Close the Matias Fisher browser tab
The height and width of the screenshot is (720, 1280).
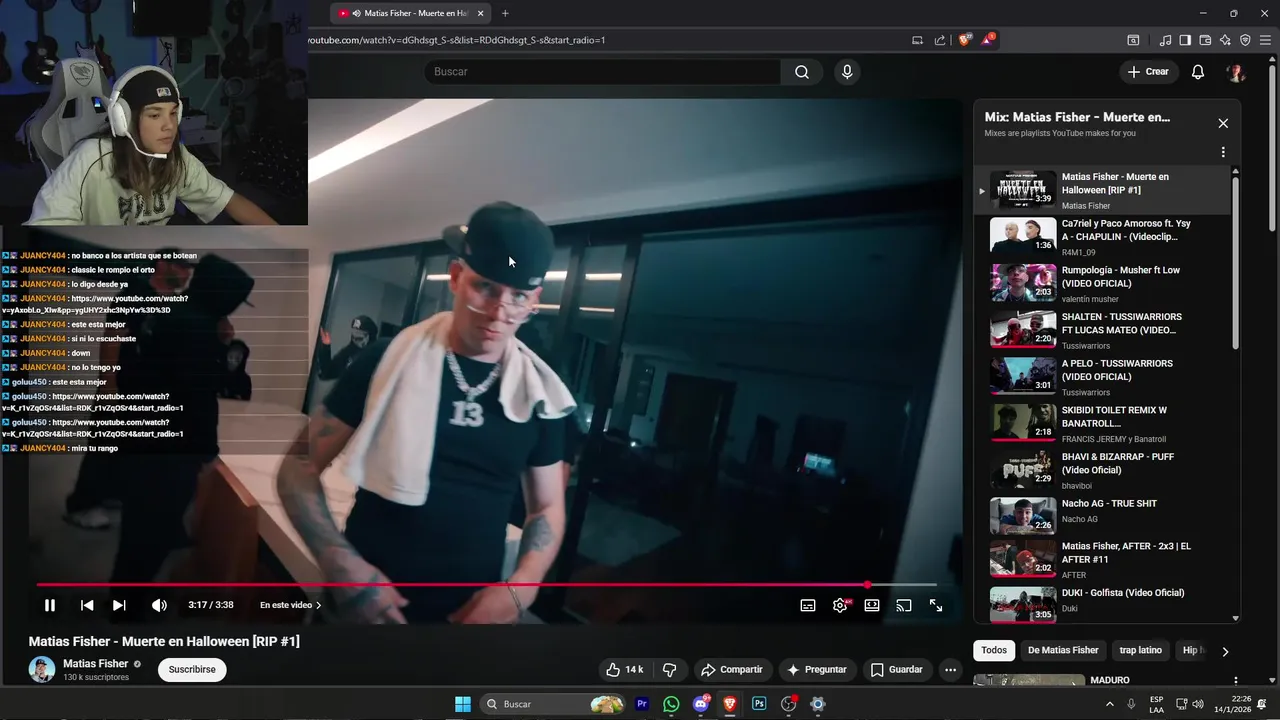[x=481, y=13]
